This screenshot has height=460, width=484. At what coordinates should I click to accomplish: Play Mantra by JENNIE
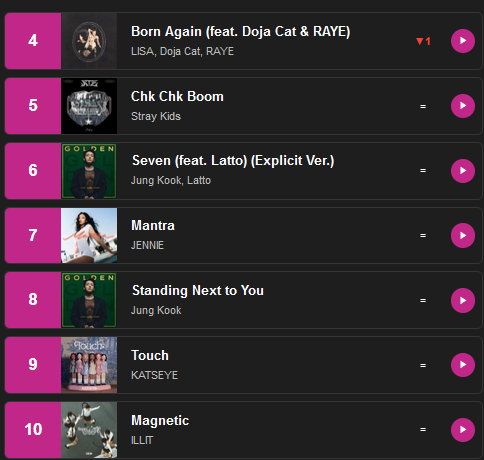[x=463, y=236]
